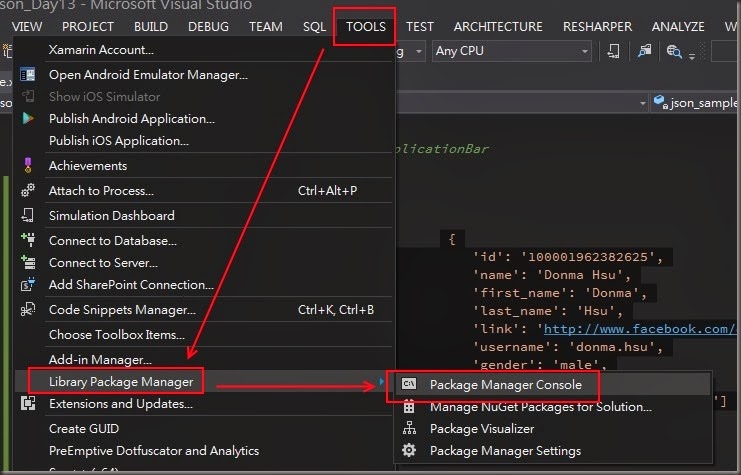The height and width of the screenshot is (475, 741).
Task: Open type navigation dropdown arrow in editor
Action: (x=642, y=103)
